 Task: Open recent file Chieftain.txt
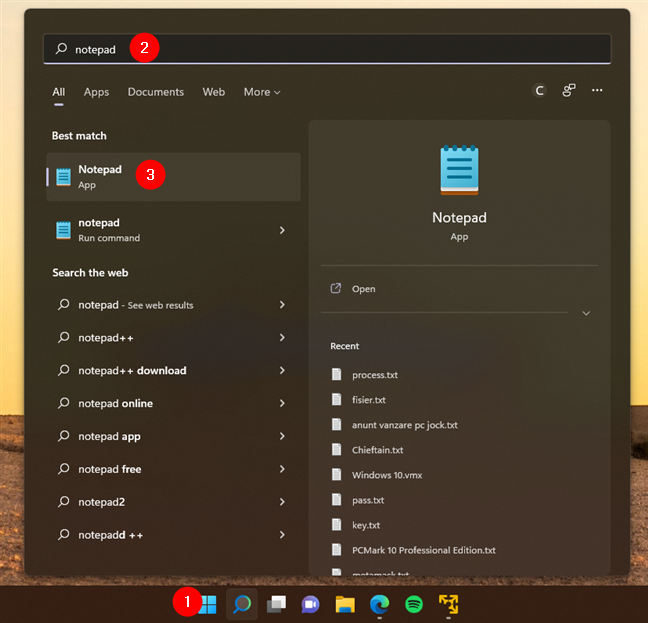(x=377, y=449)
